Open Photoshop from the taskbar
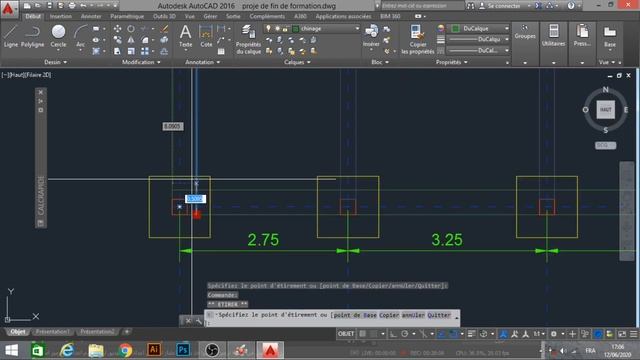The height and width of the screenshot is (360, 640). 183,350
